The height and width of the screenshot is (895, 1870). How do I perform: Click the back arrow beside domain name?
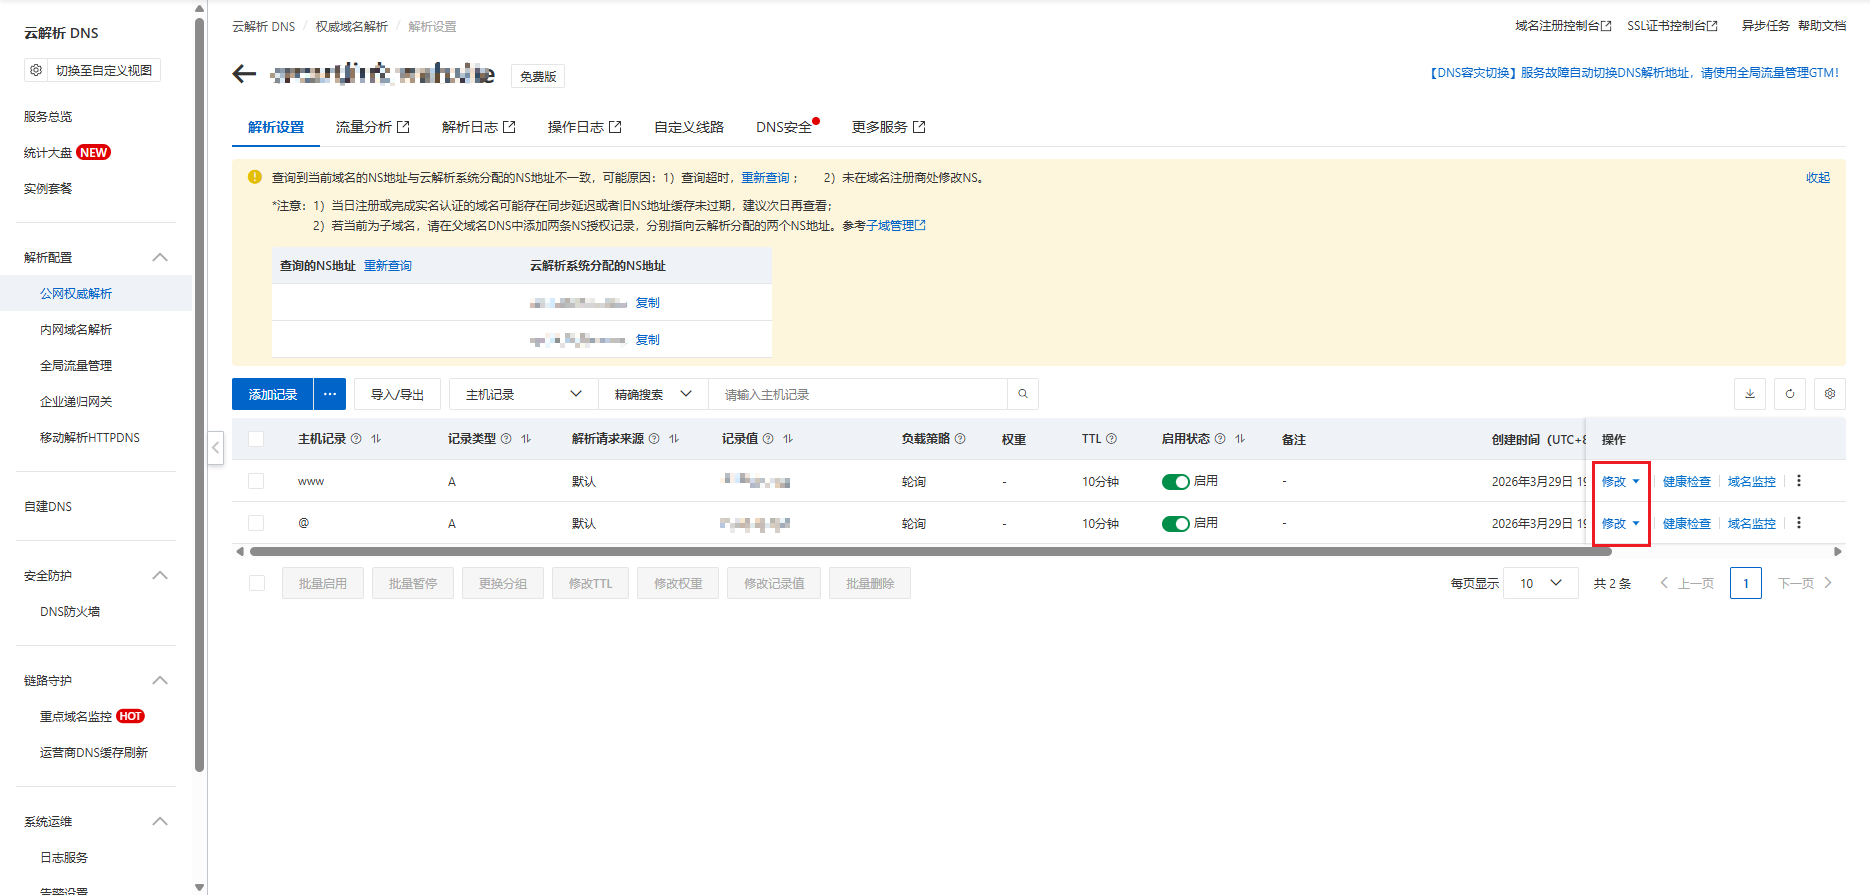[x=244, y=74]
